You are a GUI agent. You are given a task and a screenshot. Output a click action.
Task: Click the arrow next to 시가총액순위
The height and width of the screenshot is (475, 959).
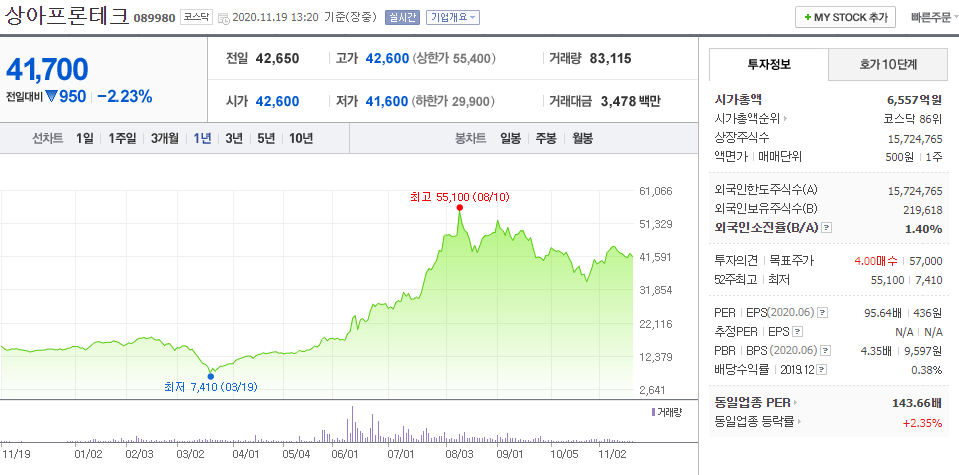coord(785,119)
